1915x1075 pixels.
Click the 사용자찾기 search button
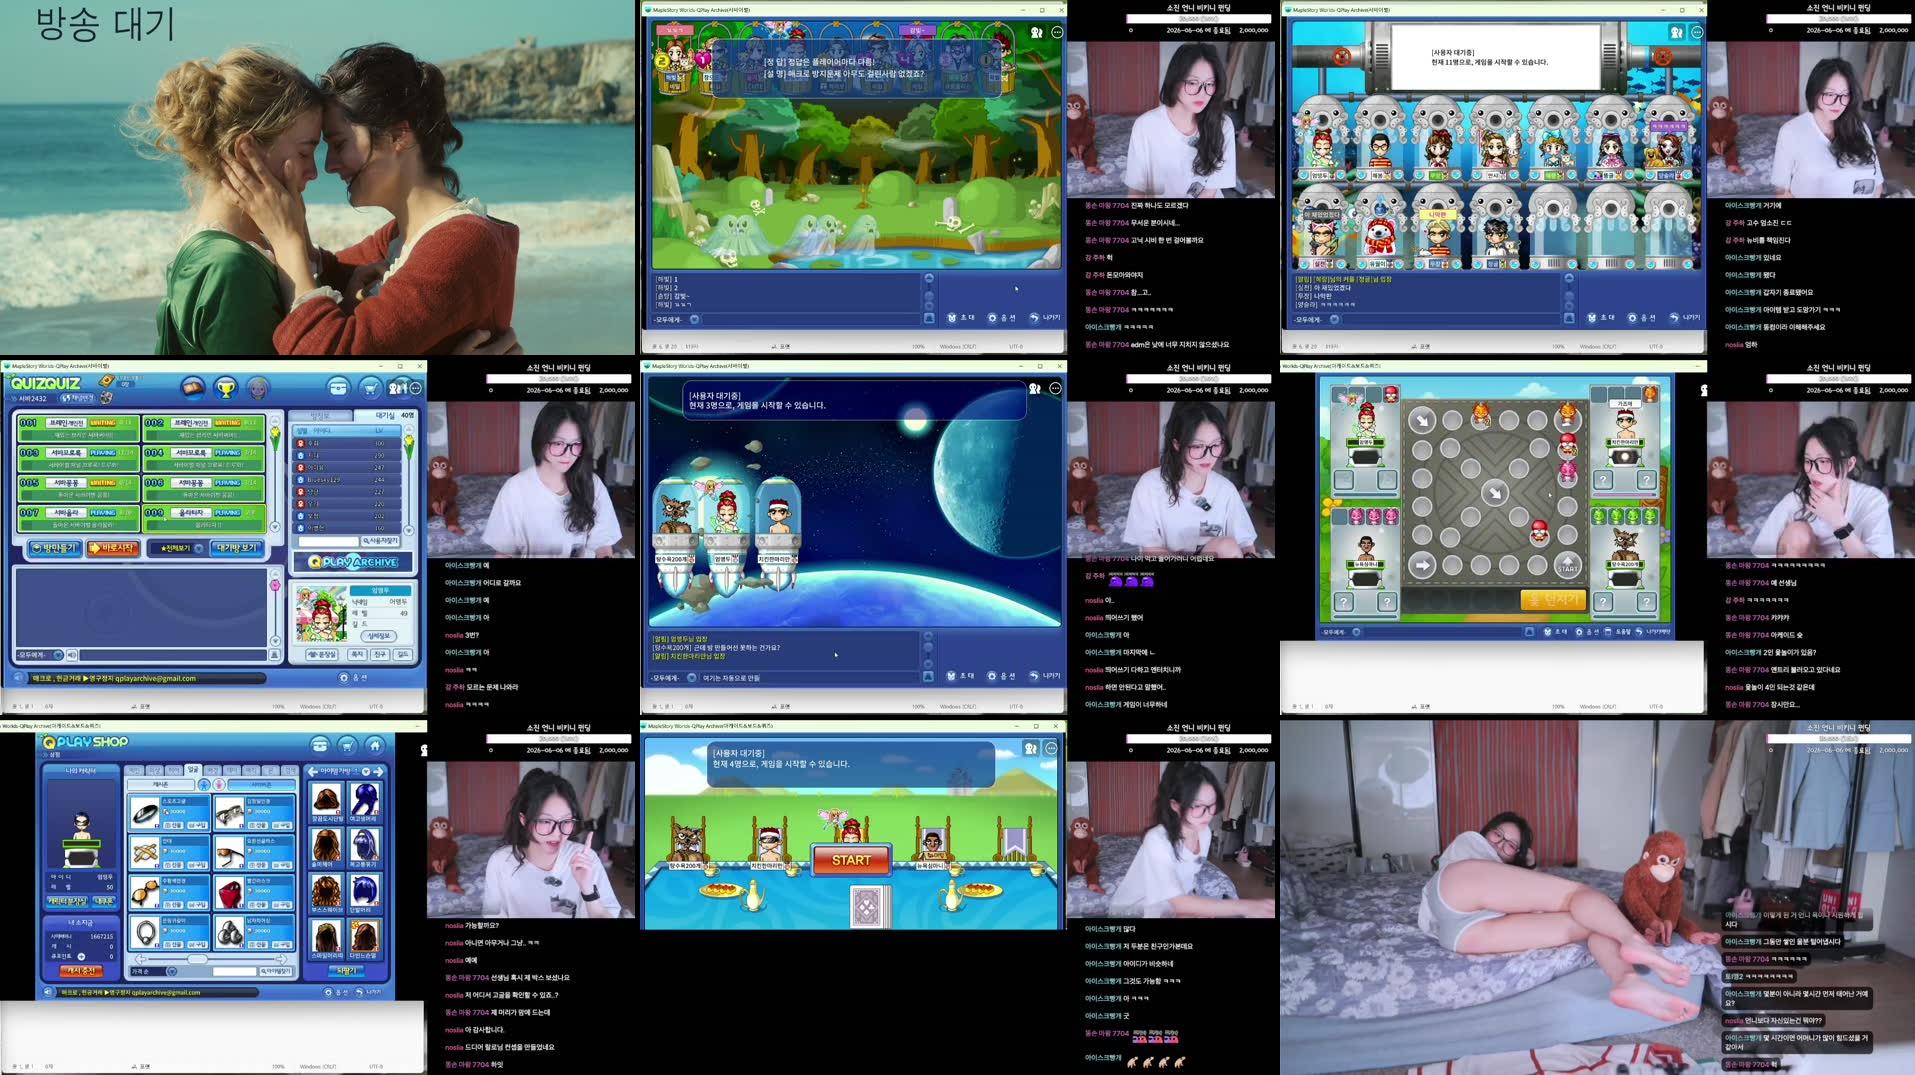(x=381, y=541)
